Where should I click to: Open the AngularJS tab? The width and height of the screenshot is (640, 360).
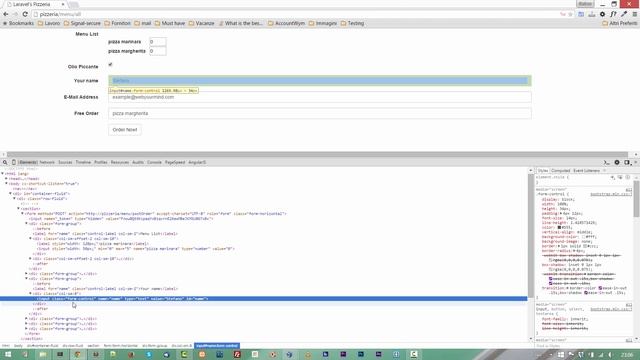pyautogui.click(x=197, y=162)
